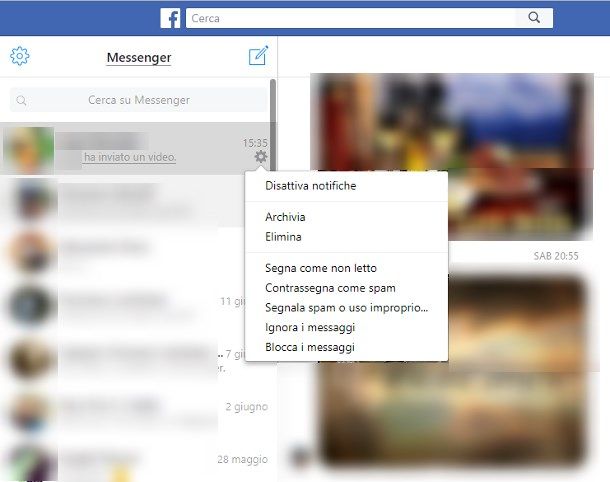The image size is (610, 482).
Task: Open the conversation dated 2 giugno
Action: [135, 412]
